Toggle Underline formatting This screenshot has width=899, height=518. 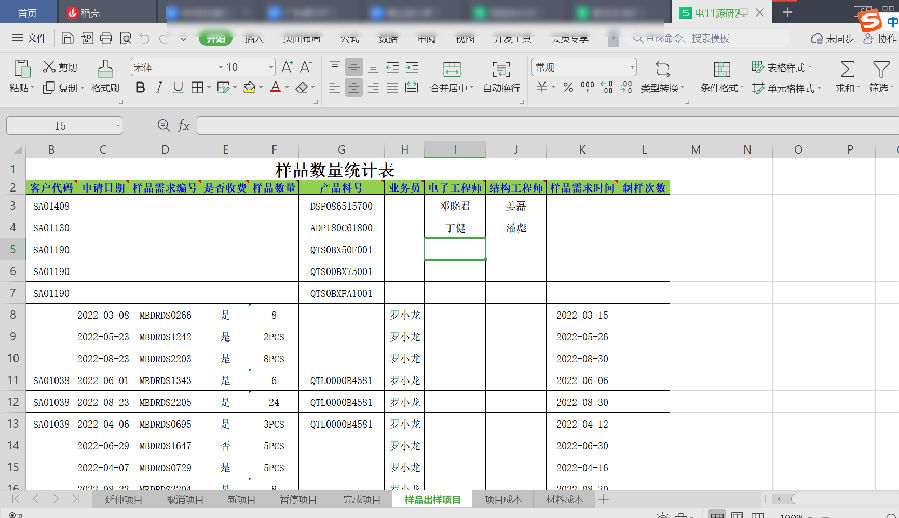[x=177, y=88]
